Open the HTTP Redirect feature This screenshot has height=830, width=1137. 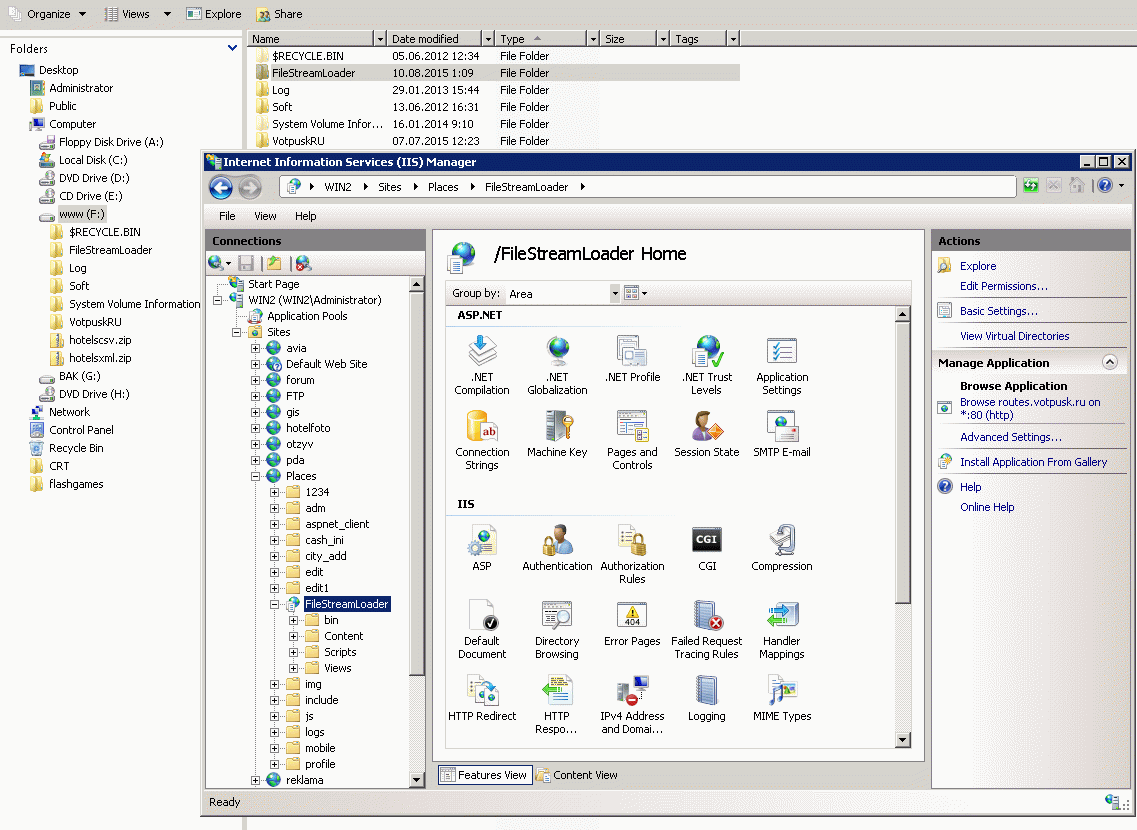(x=481, y=698)
